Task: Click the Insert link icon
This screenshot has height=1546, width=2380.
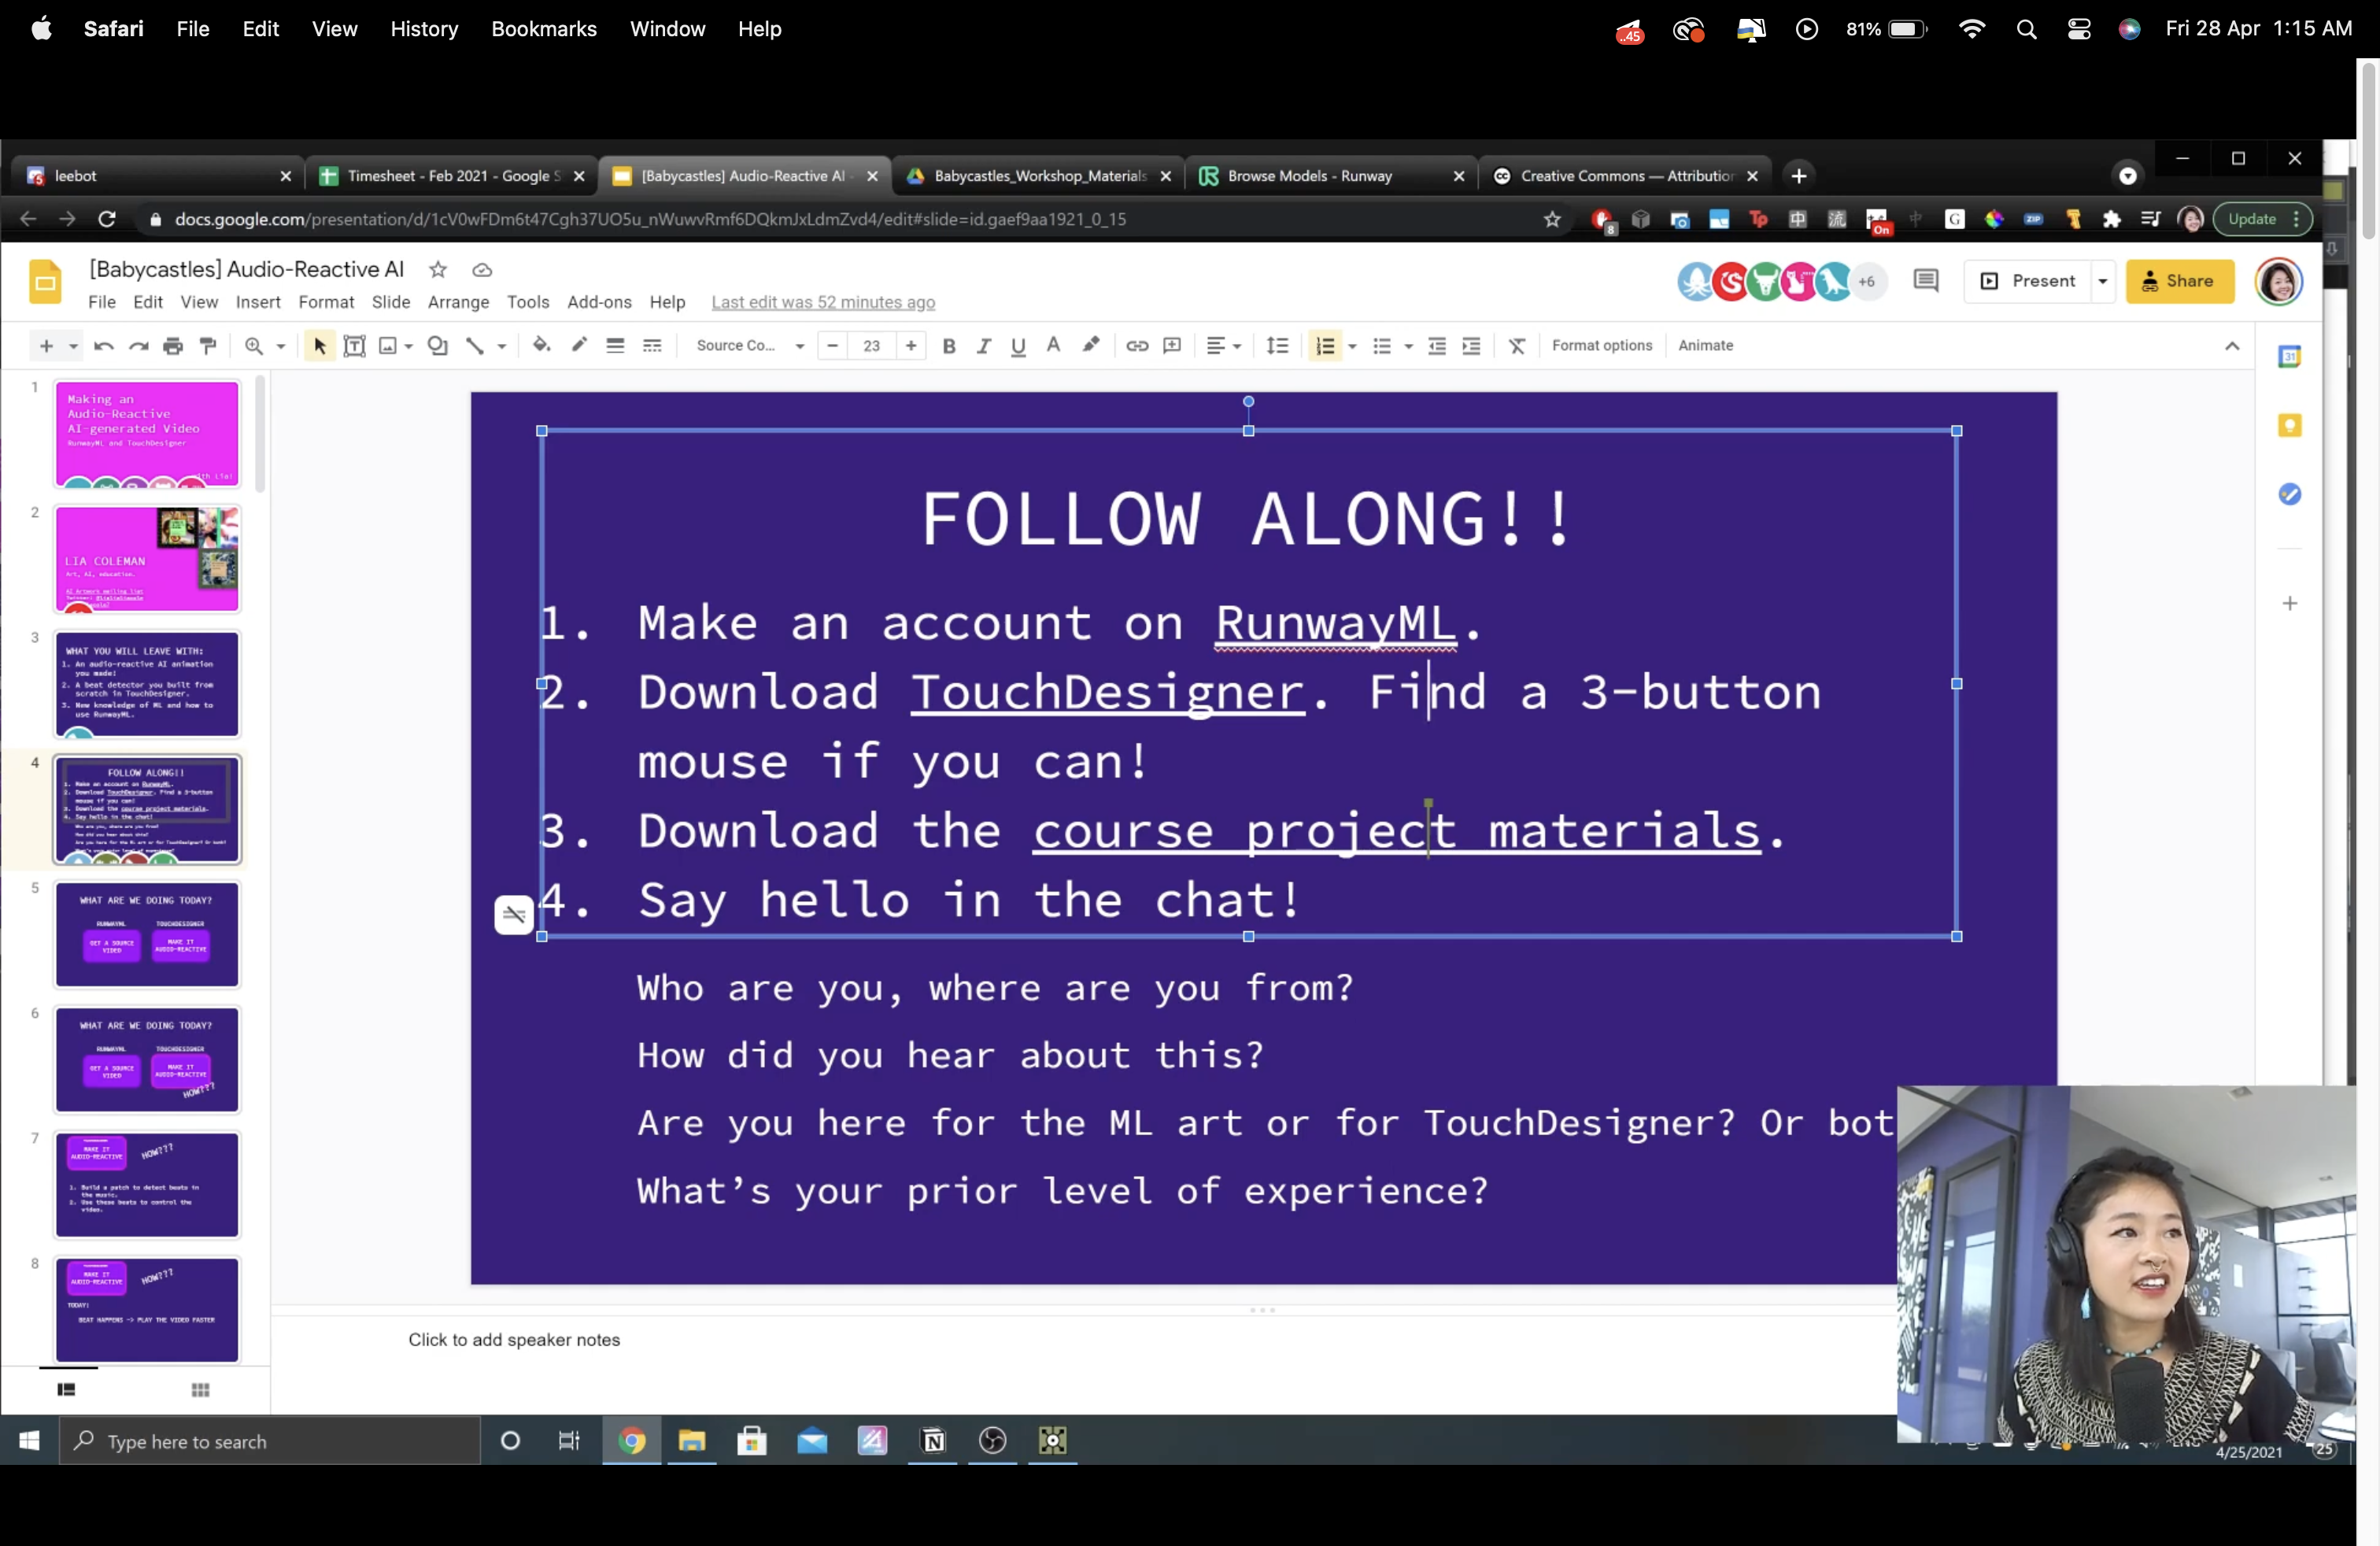Action: 1137,346
